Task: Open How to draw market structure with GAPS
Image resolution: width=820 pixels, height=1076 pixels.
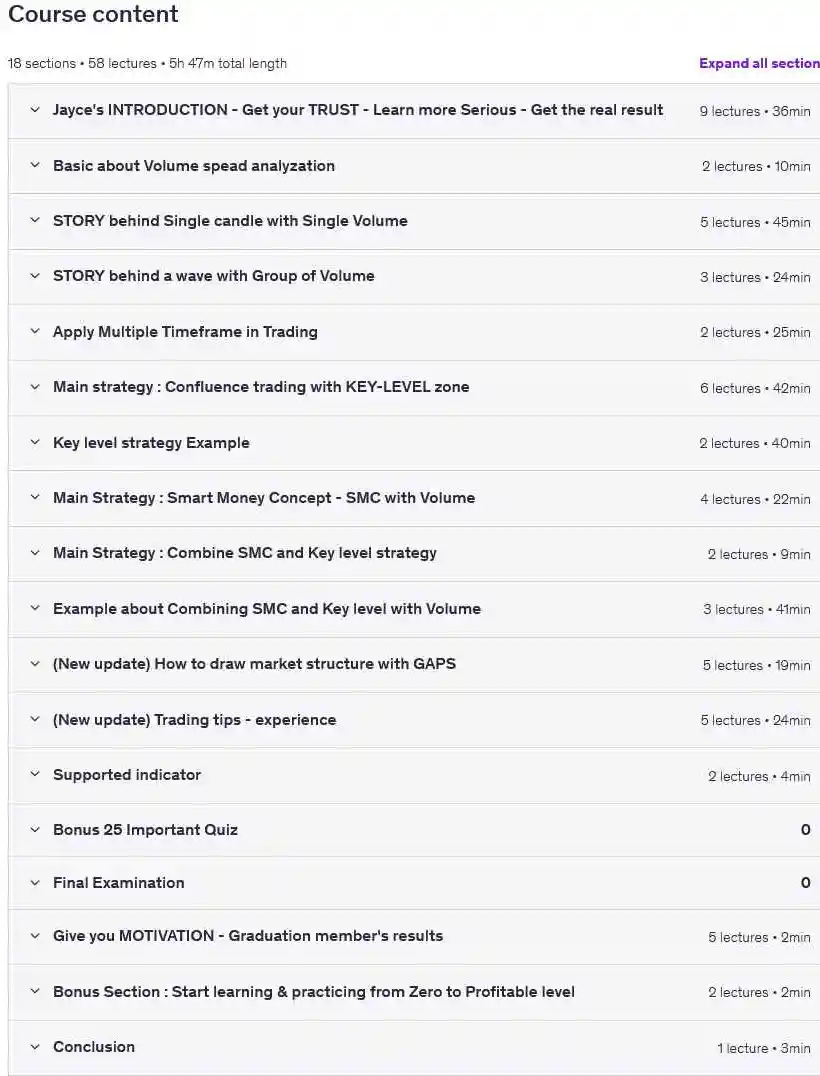Action: [255, 664]
